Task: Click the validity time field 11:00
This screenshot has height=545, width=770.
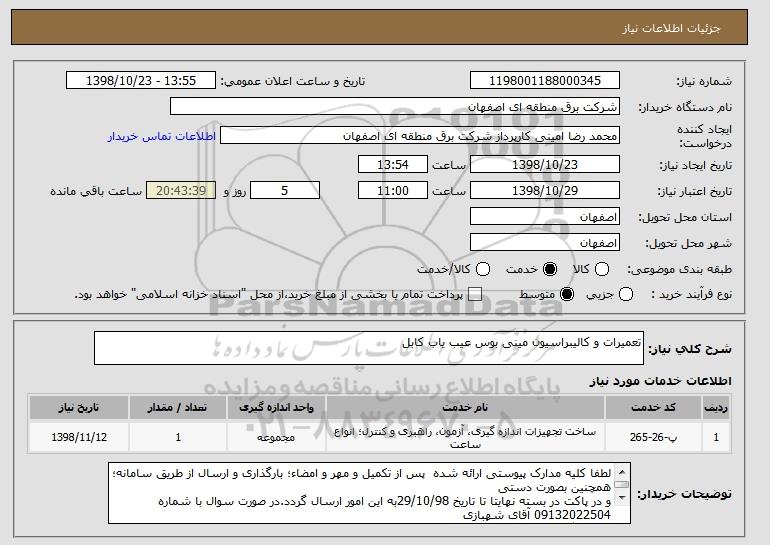Action: pos(393,191)
